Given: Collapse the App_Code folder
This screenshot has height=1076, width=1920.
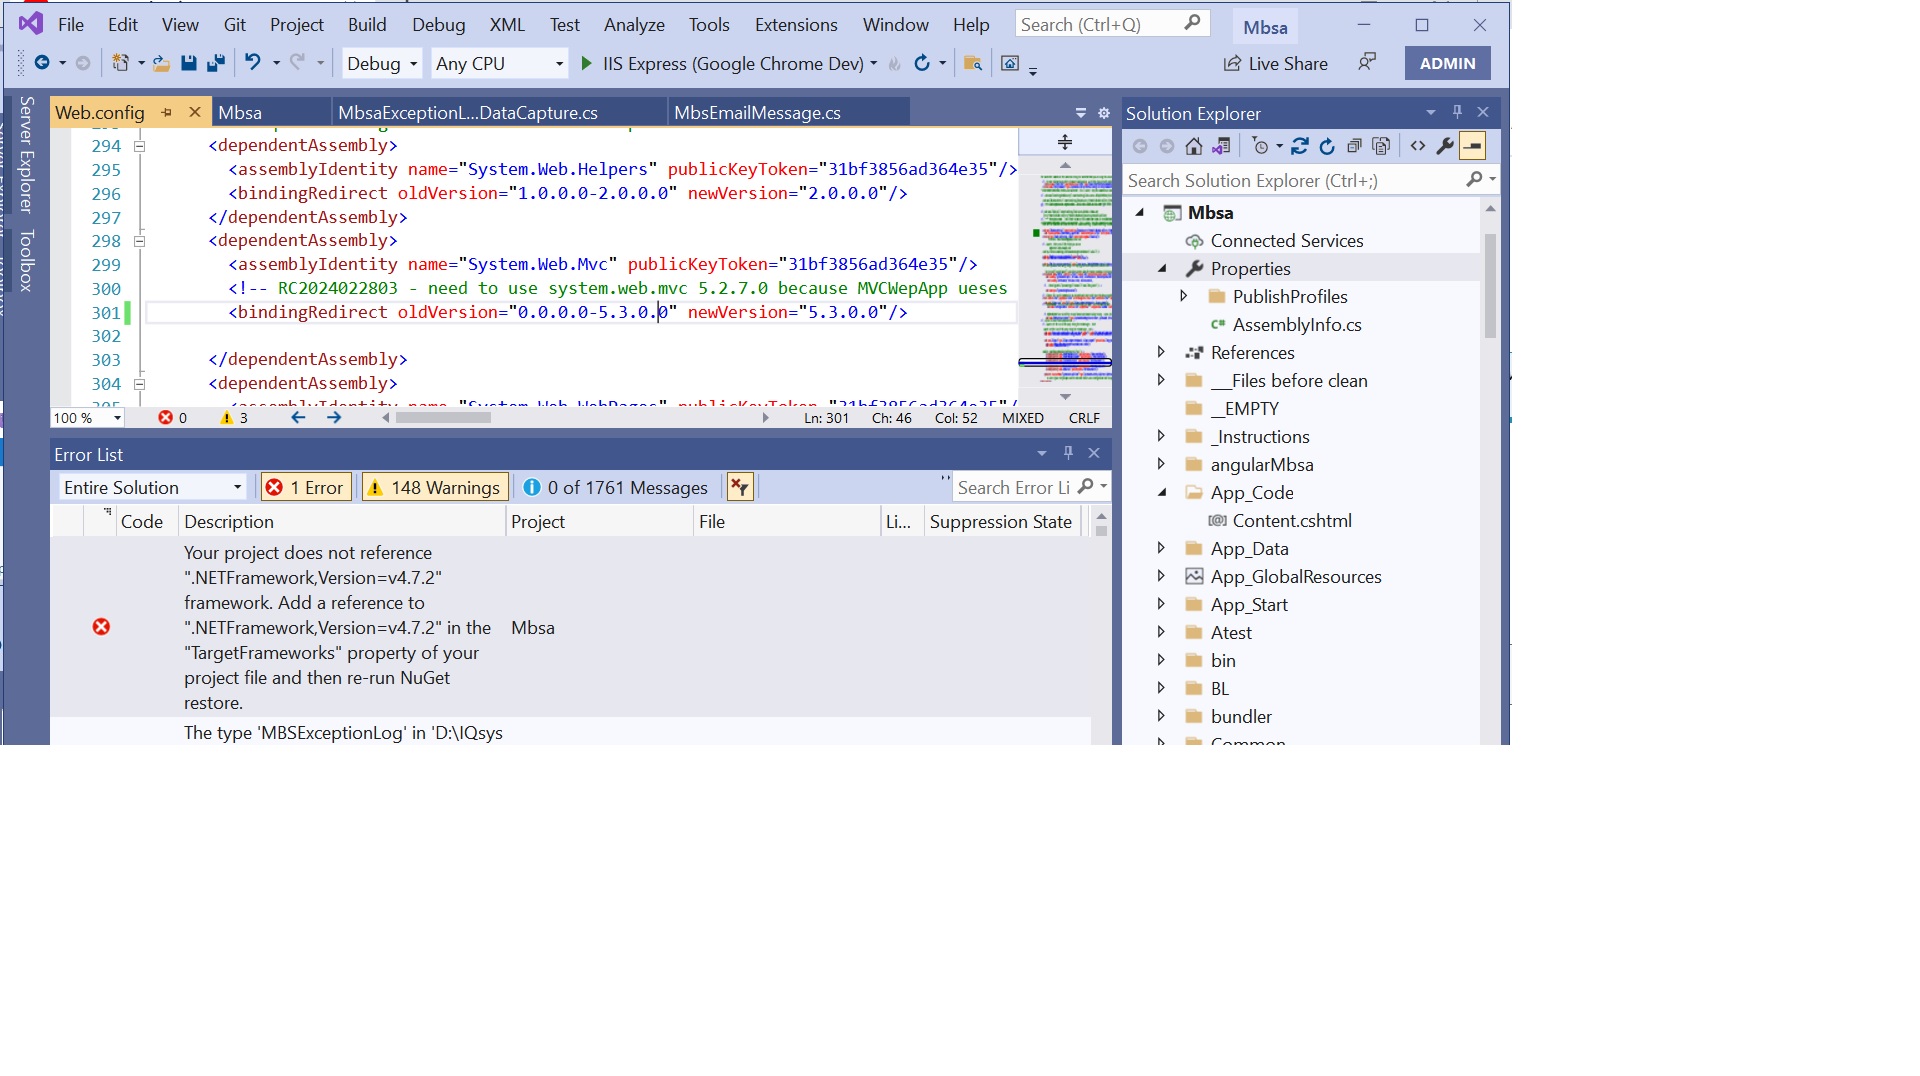Looking at the screenshot, I should tap(1162, 492).
